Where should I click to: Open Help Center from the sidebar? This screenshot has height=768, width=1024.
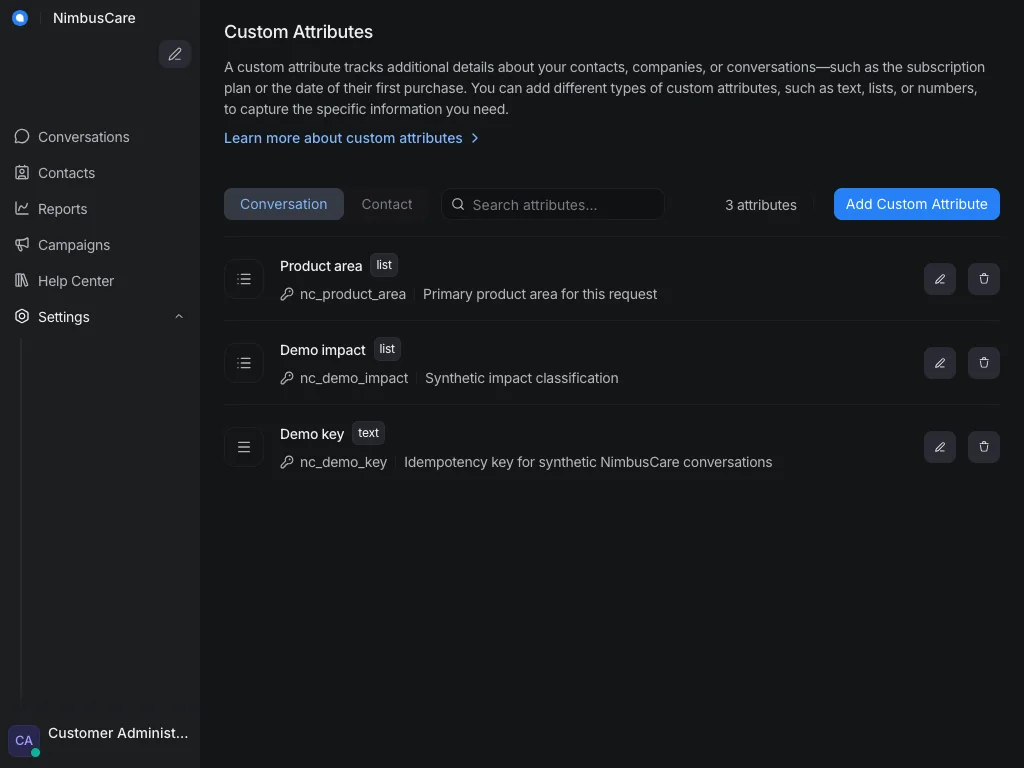100,281
